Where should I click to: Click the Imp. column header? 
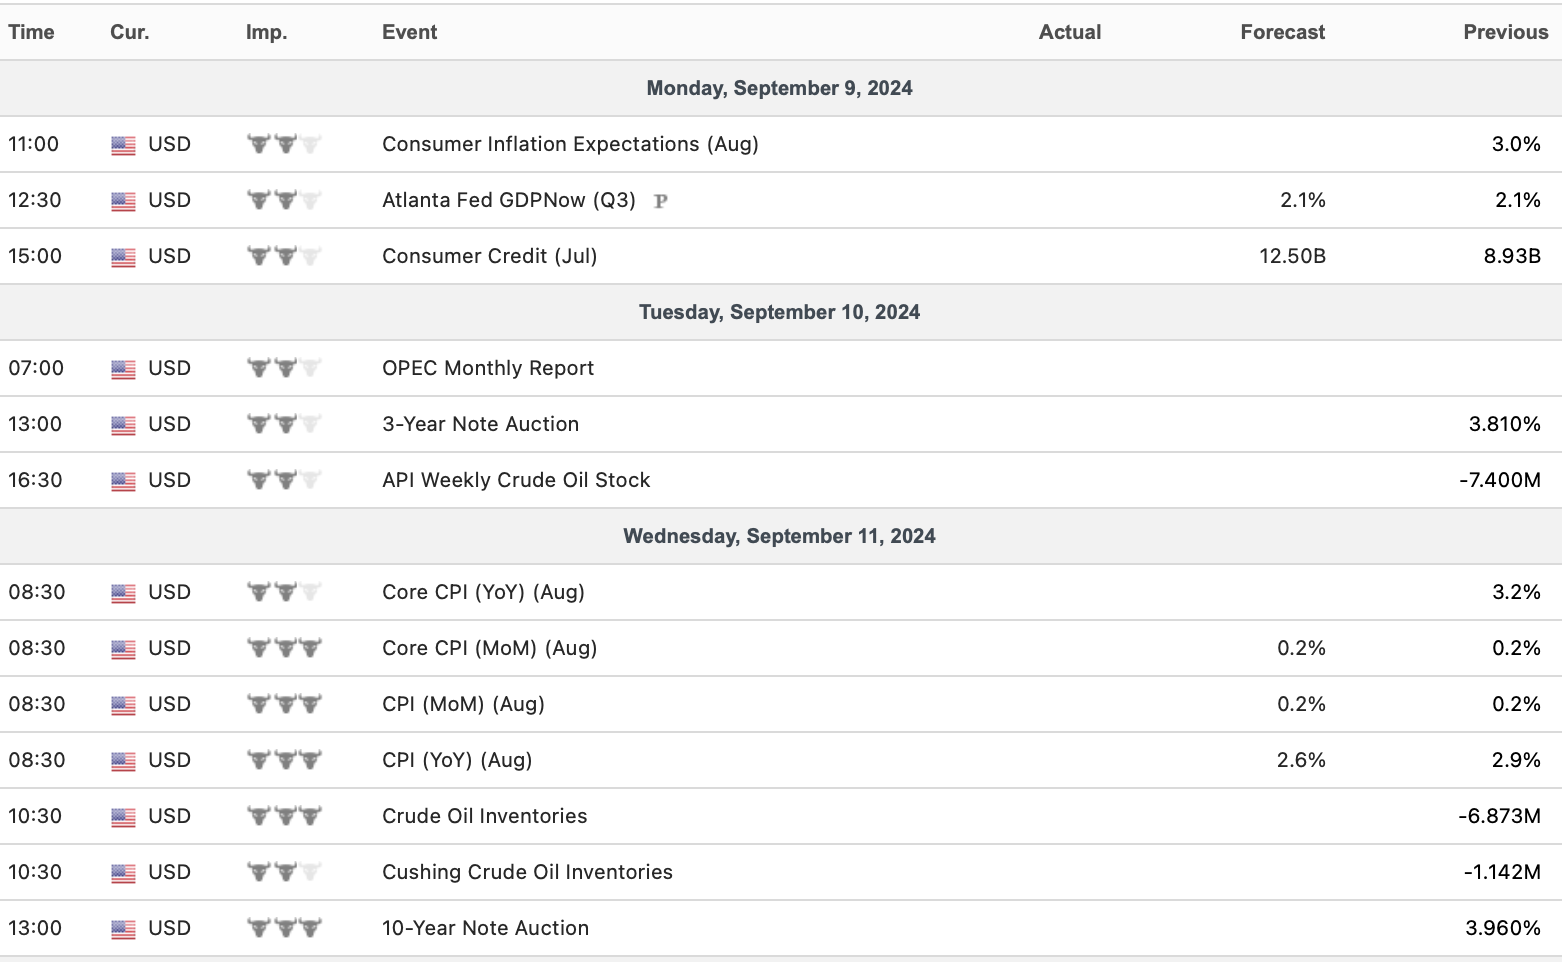coord(266,32)
